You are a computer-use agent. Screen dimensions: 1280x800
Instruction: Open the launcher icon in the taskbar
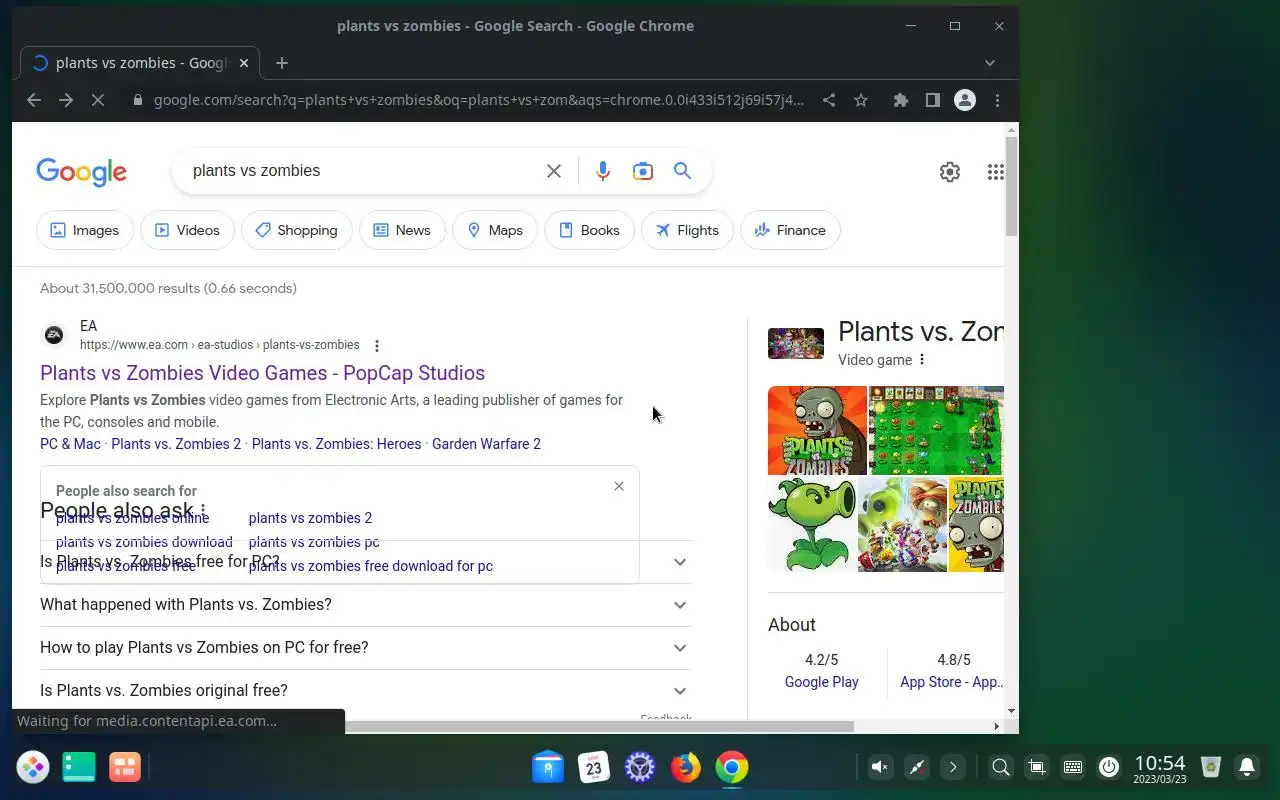click(33, 767)
